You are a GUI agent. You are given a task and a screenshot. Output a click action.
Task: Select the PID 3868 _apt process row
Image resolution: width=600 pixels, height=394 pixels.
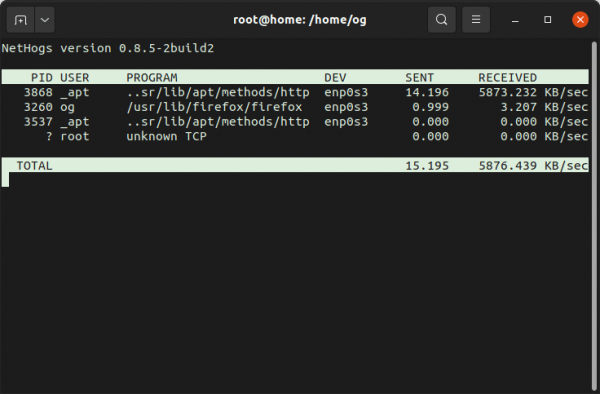point(295,92)
